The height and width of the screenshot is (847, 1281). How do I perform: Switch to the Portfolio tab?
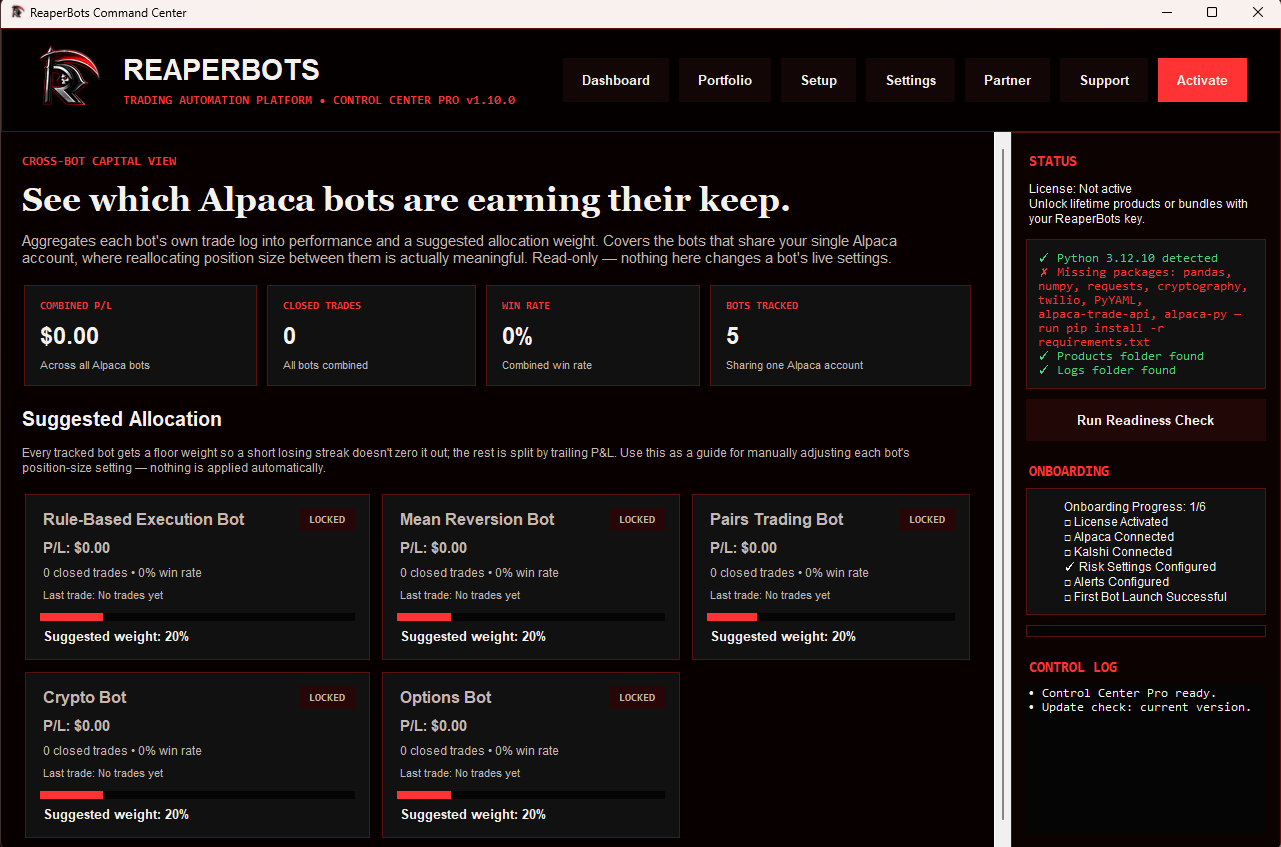click(x=725, y=80)
